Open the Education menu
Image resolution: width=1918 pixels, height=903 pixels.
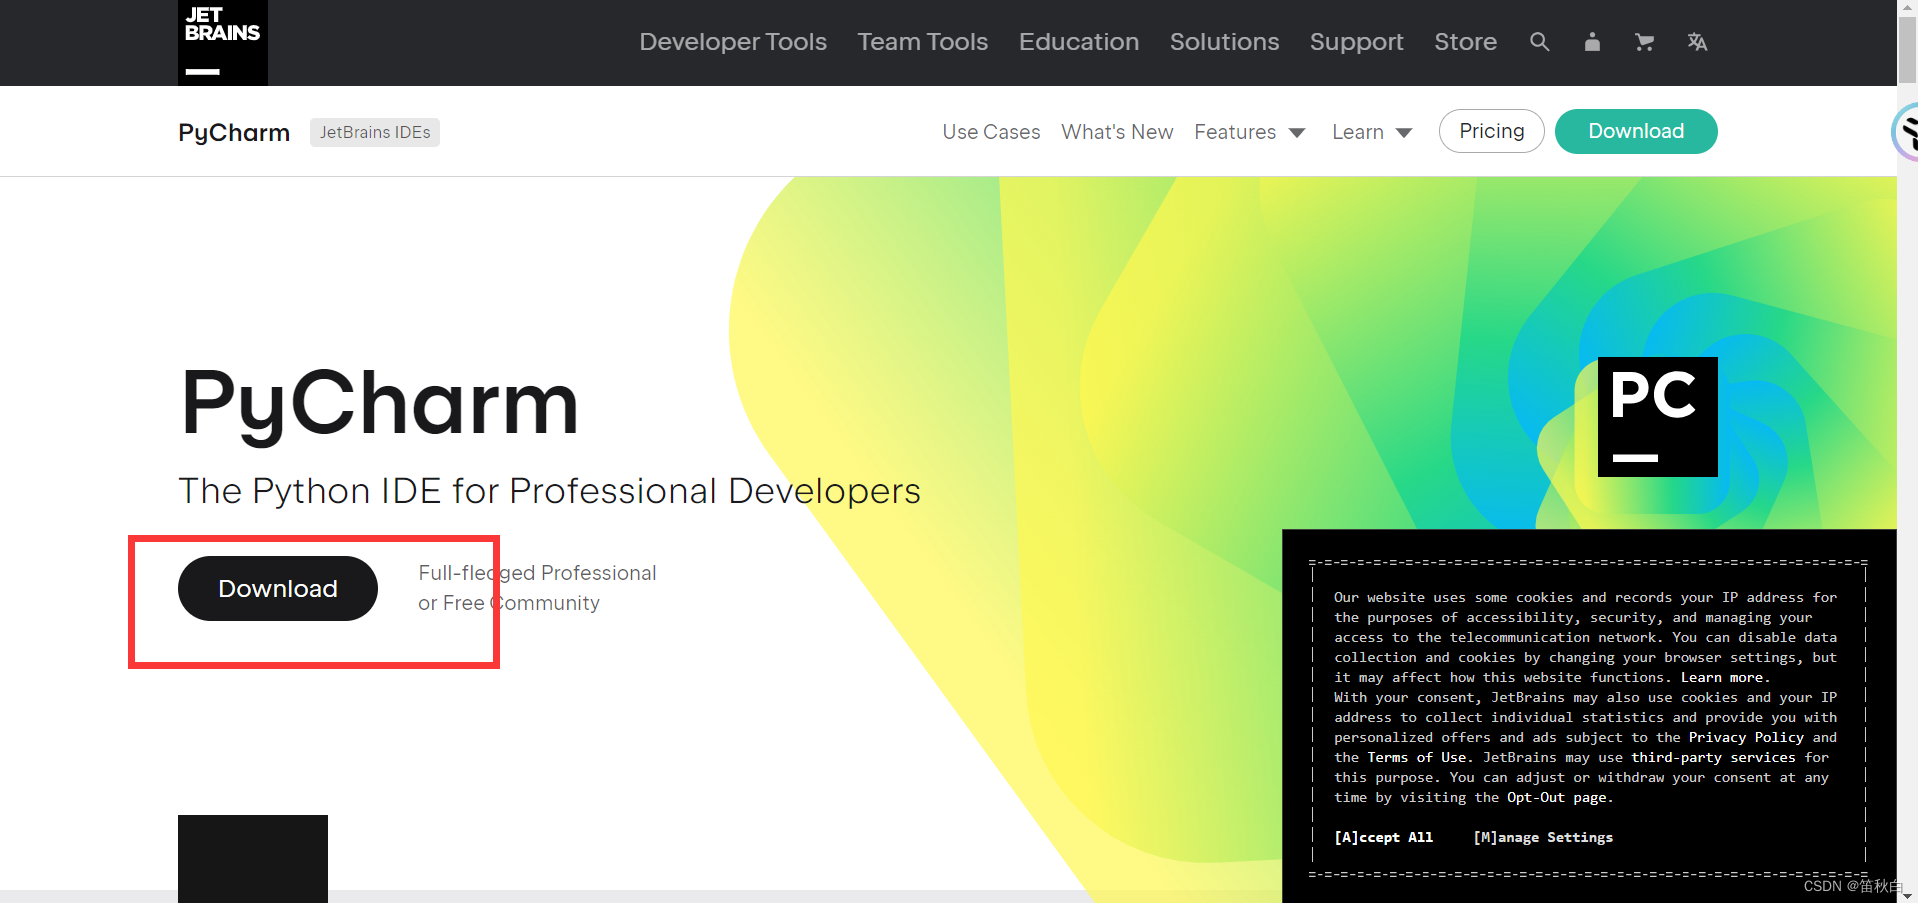tap(1079, 42)
